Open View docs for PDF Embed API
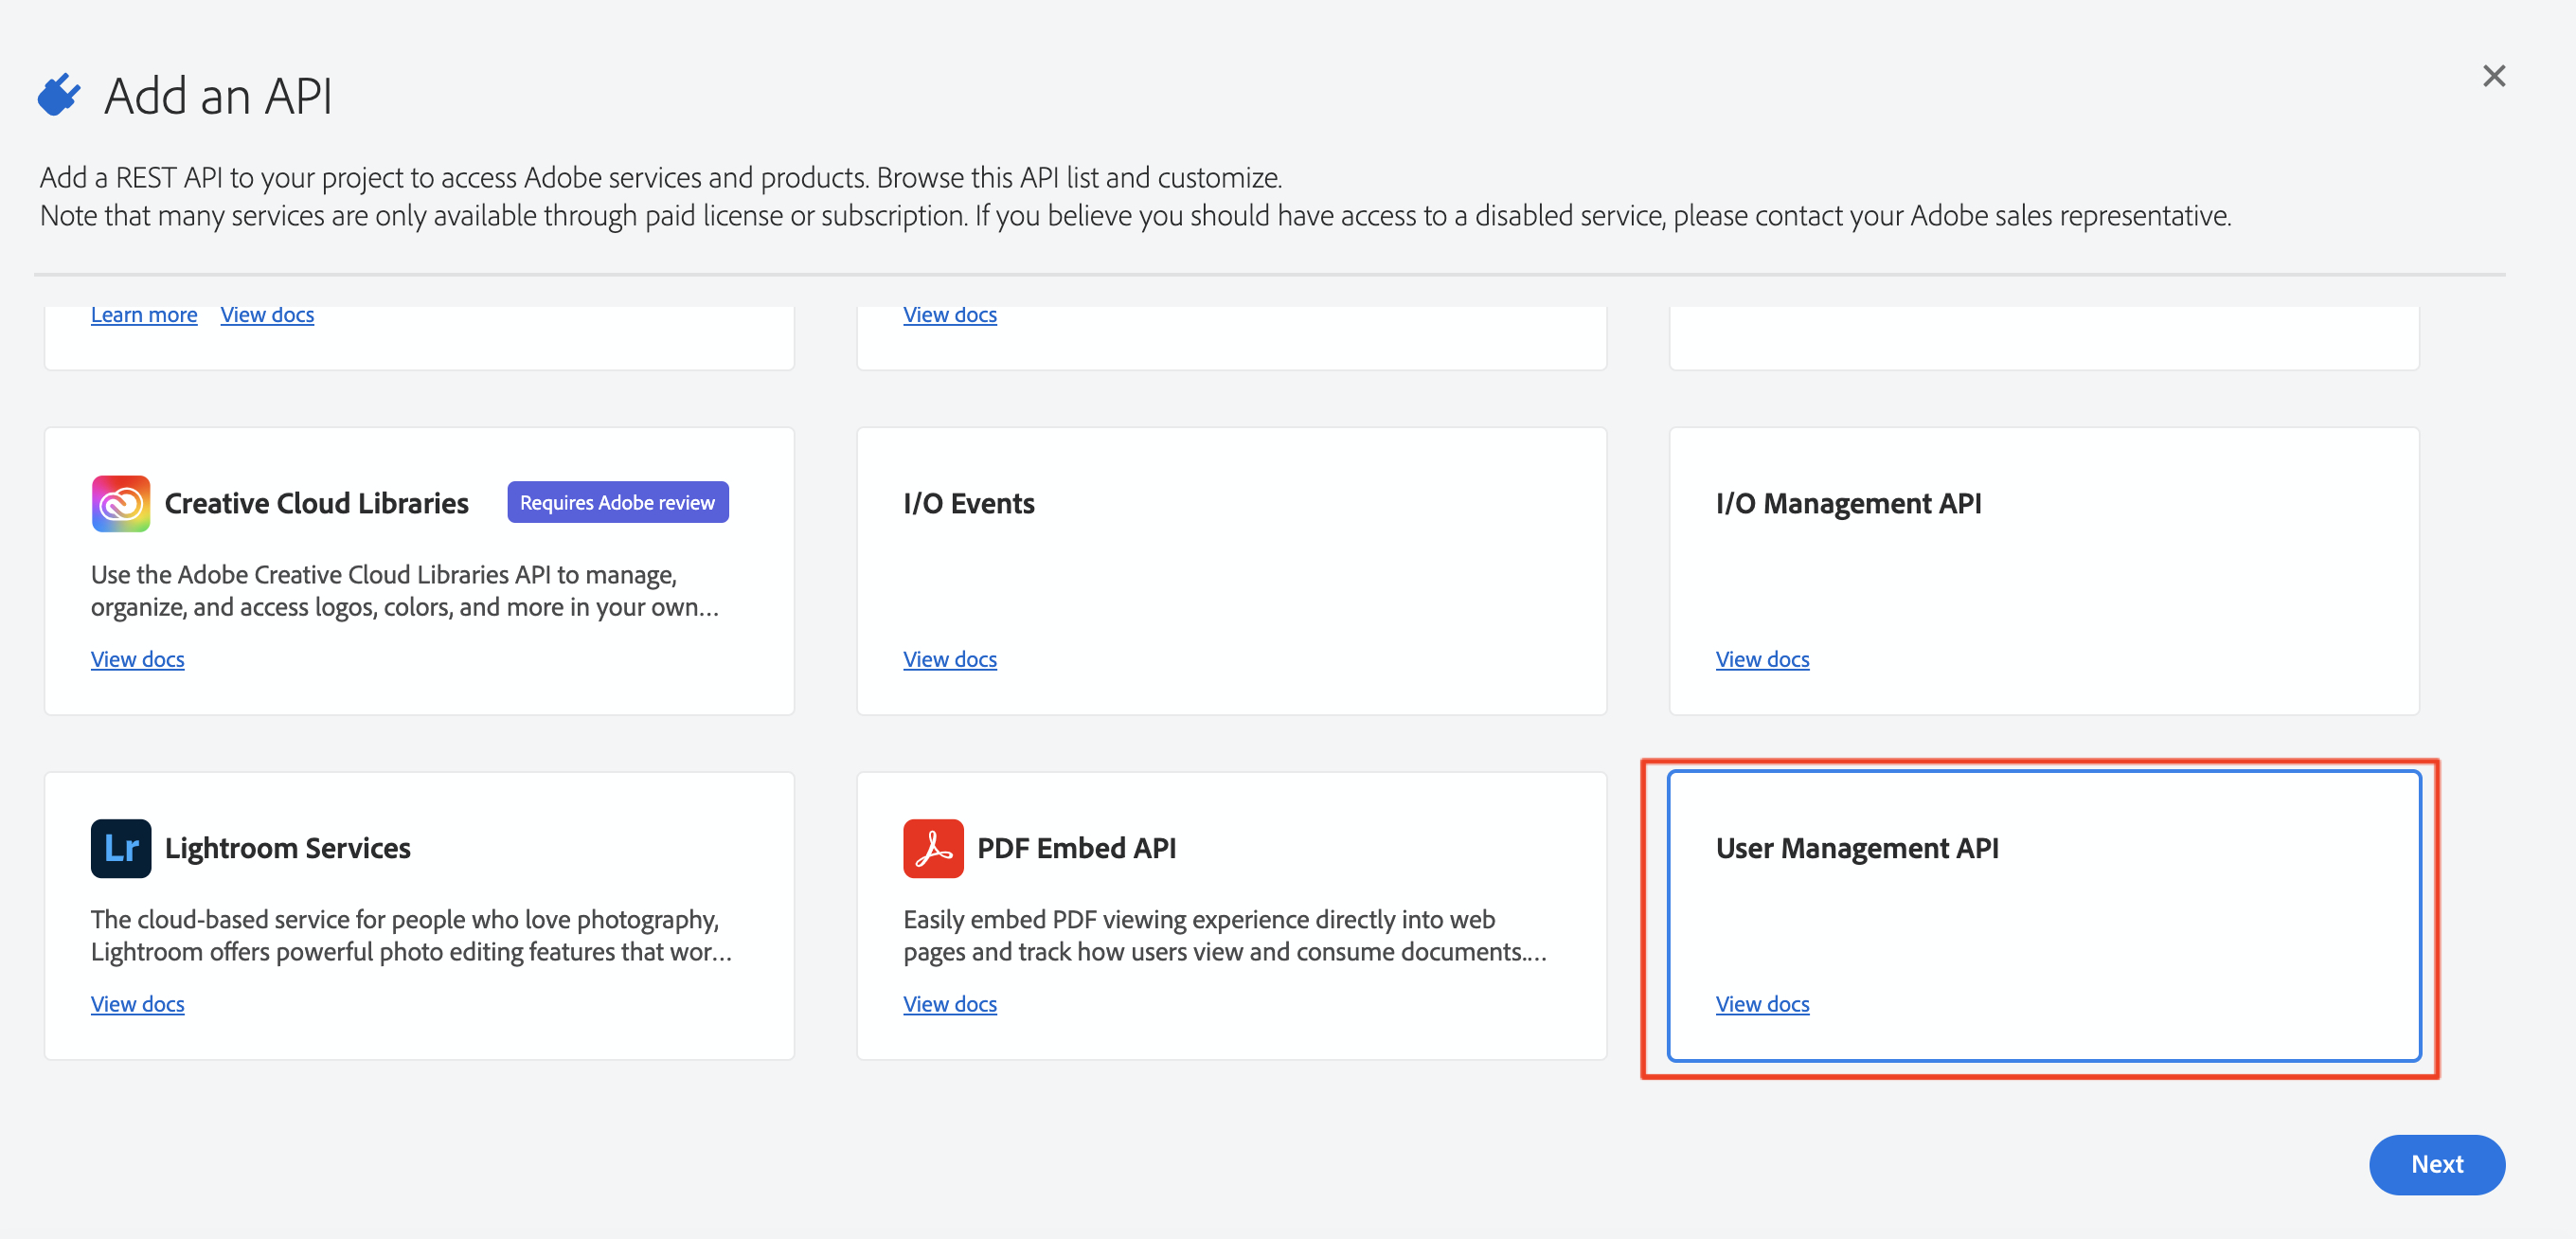Image resolution: width=2576 pixels, height=1239 pixels. click(949, 1003)
